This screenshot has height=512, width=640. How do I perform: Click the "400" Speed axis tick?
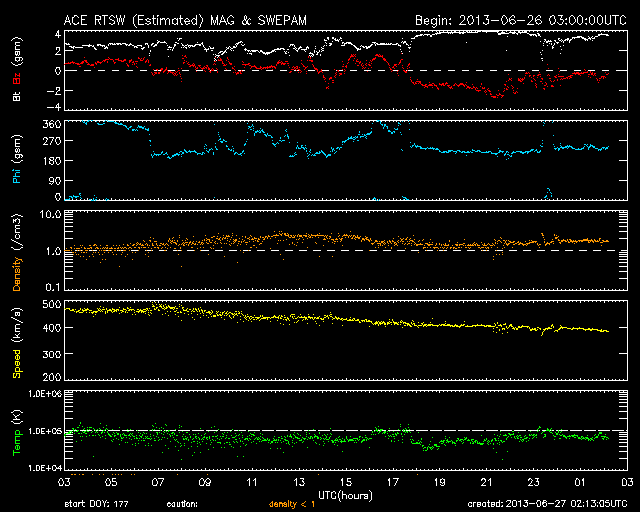[52, 328]
